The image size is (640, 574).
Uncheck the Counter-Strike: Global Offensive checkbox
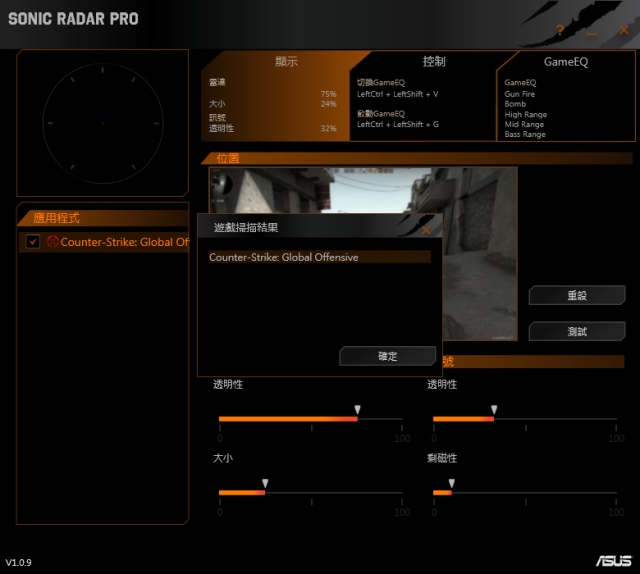tap(33, 242)
